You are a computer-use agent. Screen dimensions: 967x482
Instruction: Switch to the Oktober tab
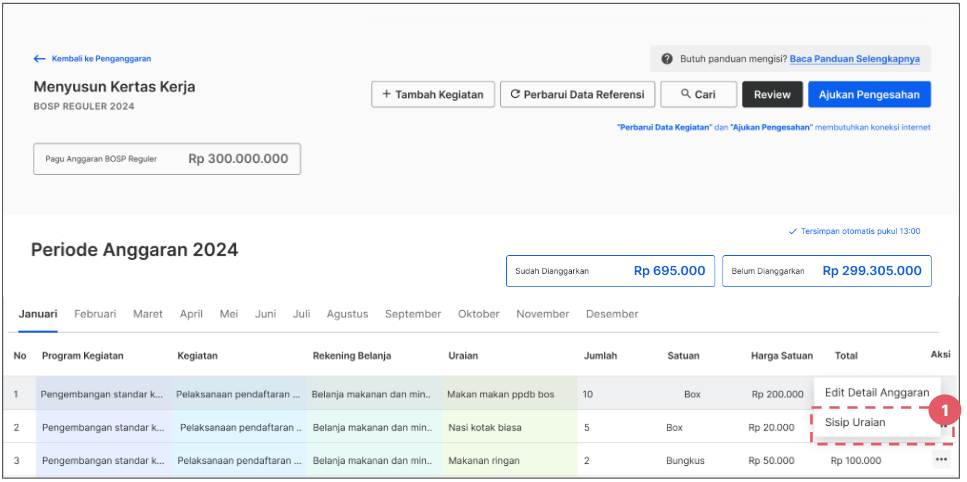[479, 314]
